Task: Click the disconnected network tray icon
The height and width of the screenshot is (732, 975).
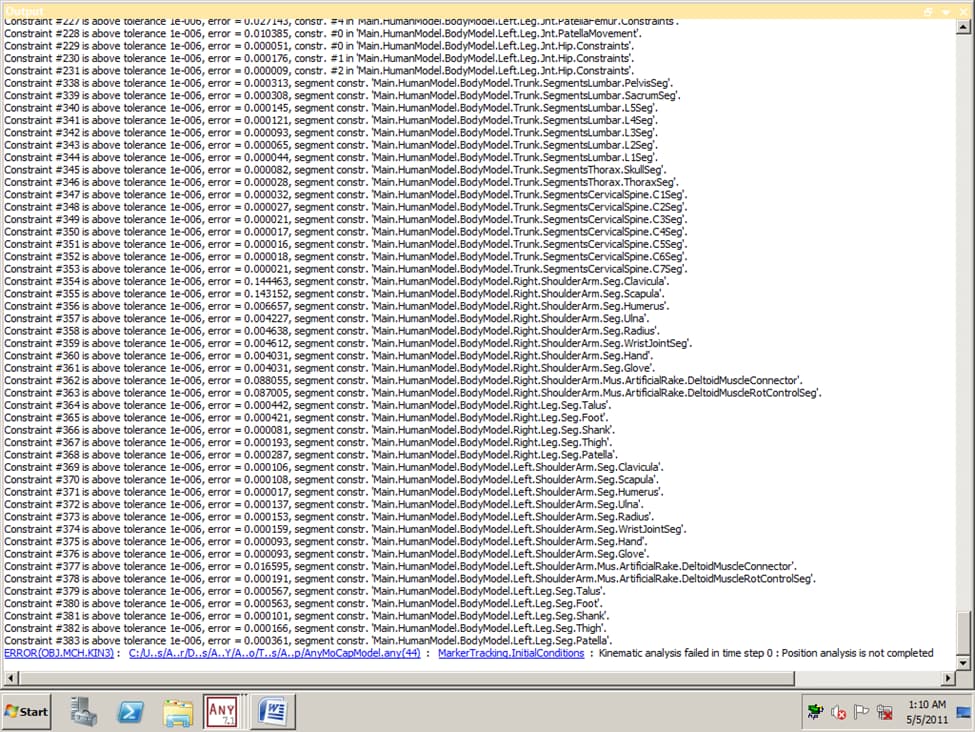Action: [884, 712]
